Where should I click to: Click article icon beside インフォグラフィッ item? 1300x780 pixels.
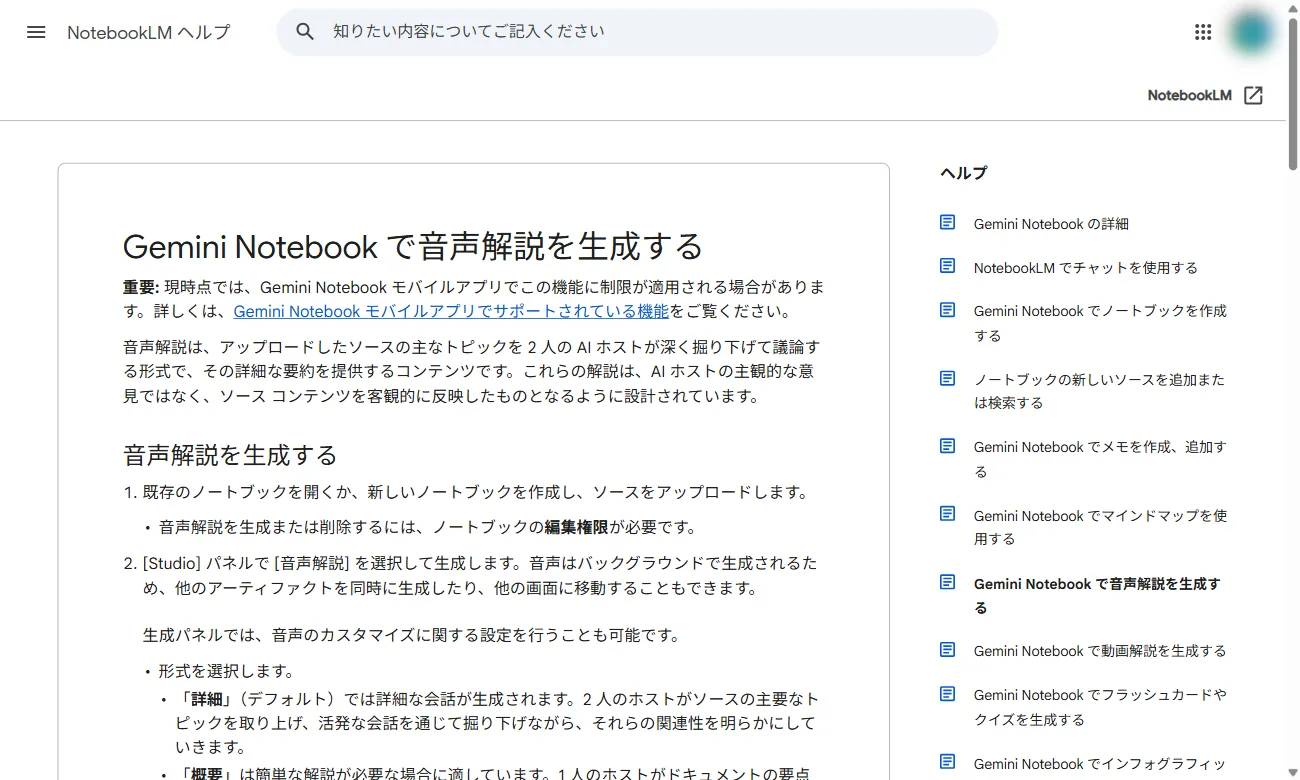[x=947, y=762]
